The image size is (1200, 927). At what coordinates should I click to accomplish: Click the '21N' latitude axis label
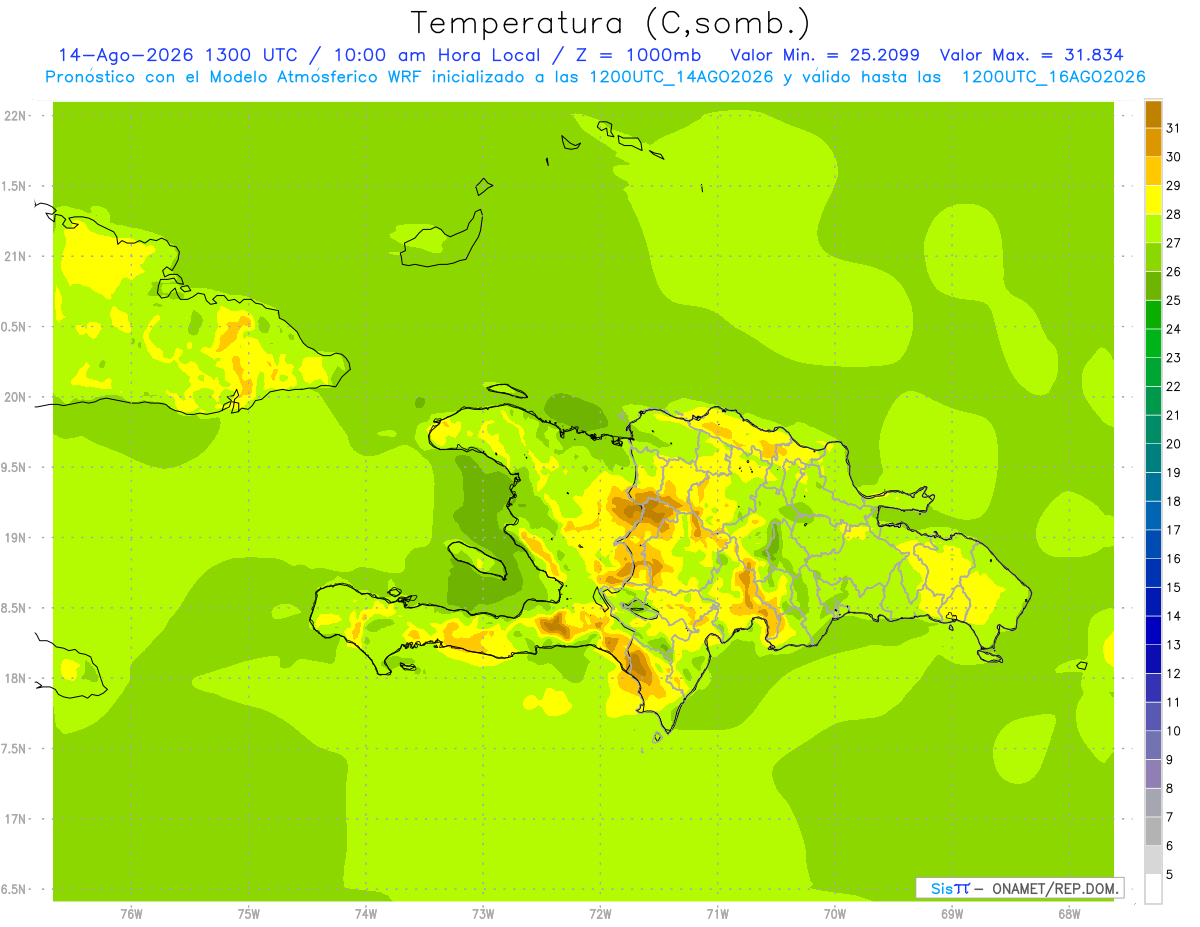pos(16,257)
